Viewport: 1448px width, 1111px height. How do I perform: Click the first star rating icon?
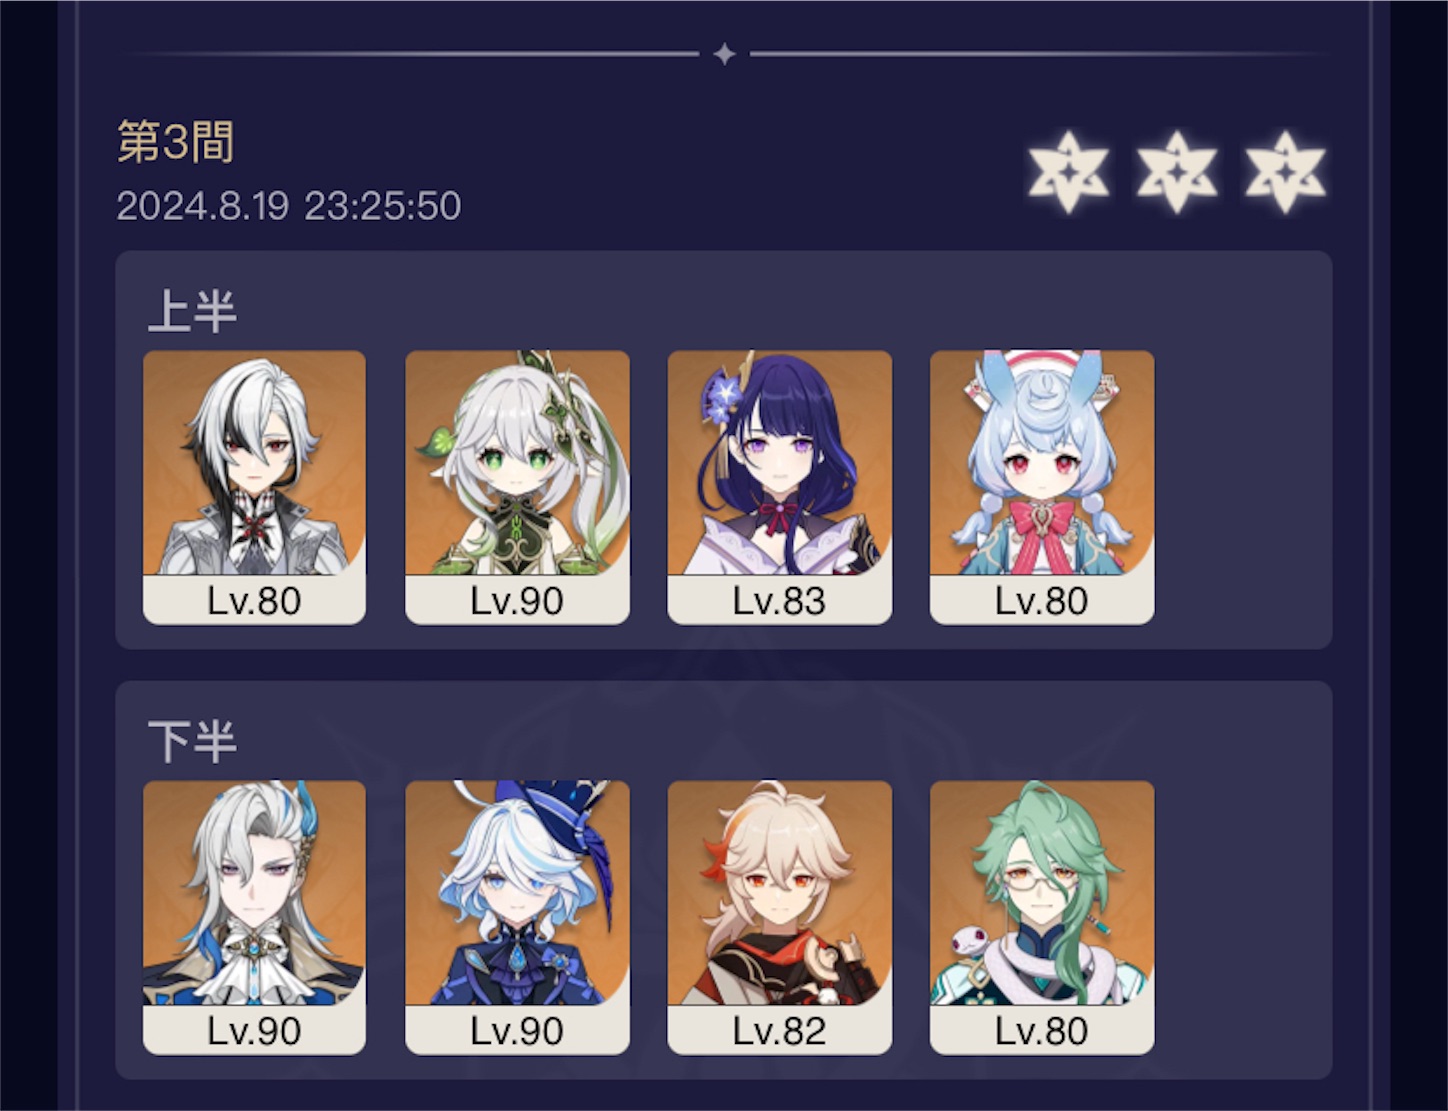coord(1068,172)
